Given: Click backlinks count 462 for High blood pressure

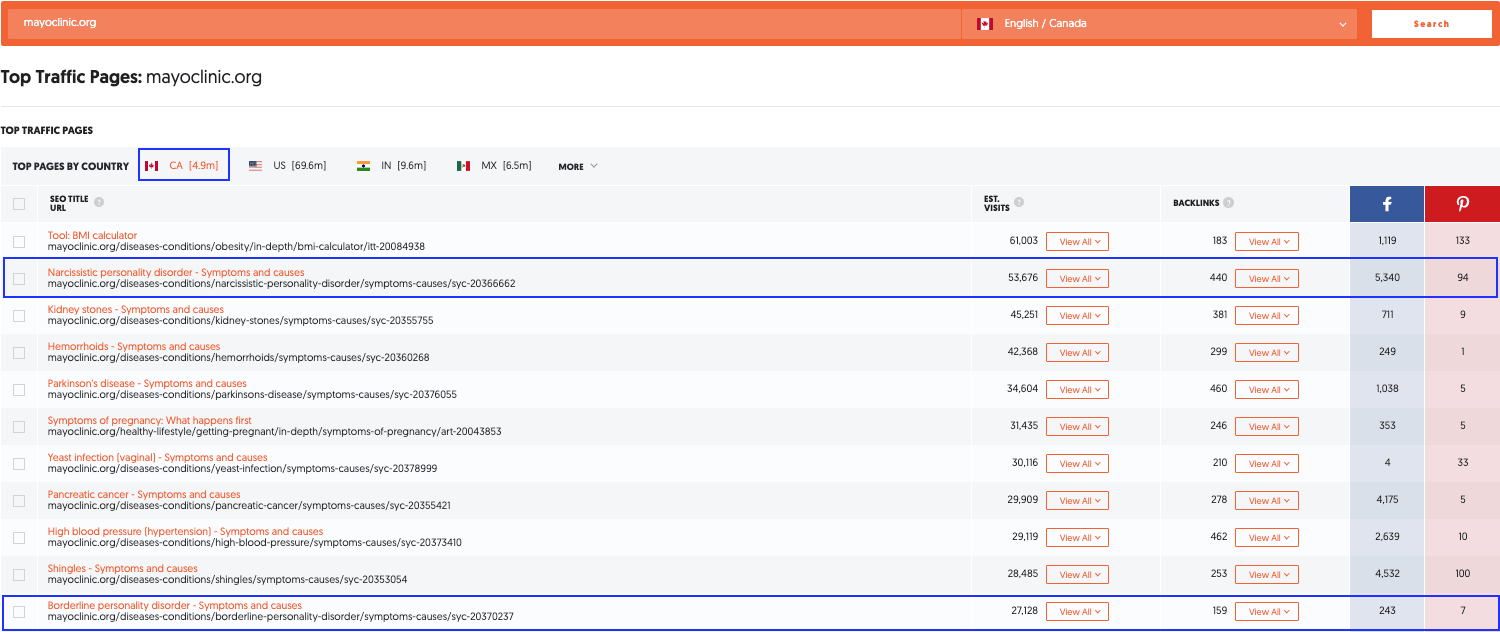Looking at the screenshot, I should (1218, 537).
